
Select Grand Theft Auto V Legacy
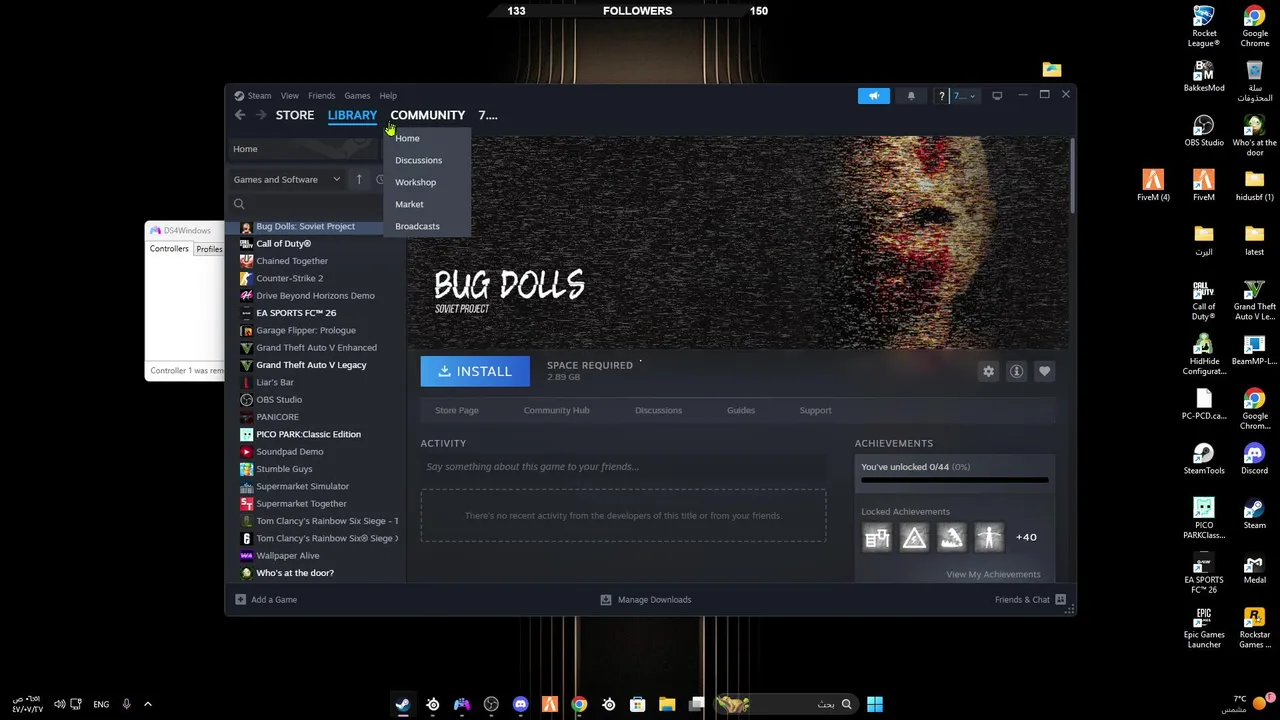pyautogui.click(x=312, y=365)
